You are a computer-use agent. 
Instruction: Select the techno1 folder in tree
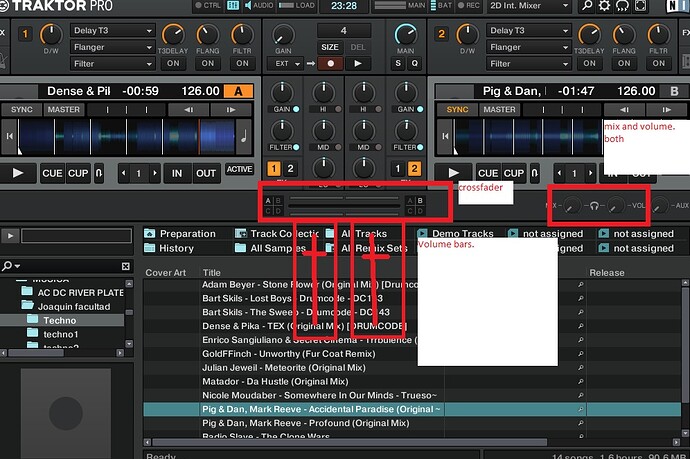pos(61,334)
